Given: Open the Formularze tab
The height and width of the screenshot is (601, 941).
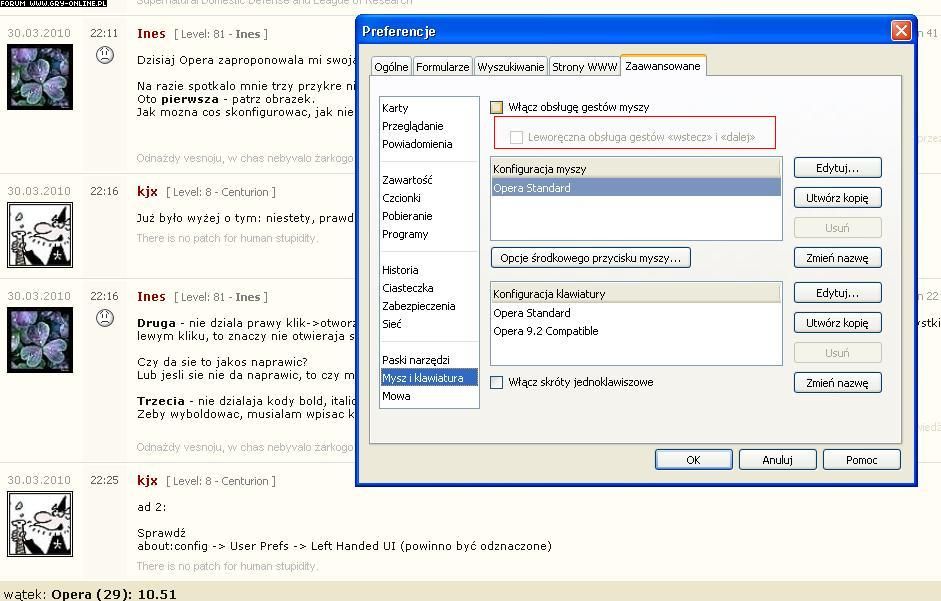Looking at the screenshot, I should click(443, 67).
